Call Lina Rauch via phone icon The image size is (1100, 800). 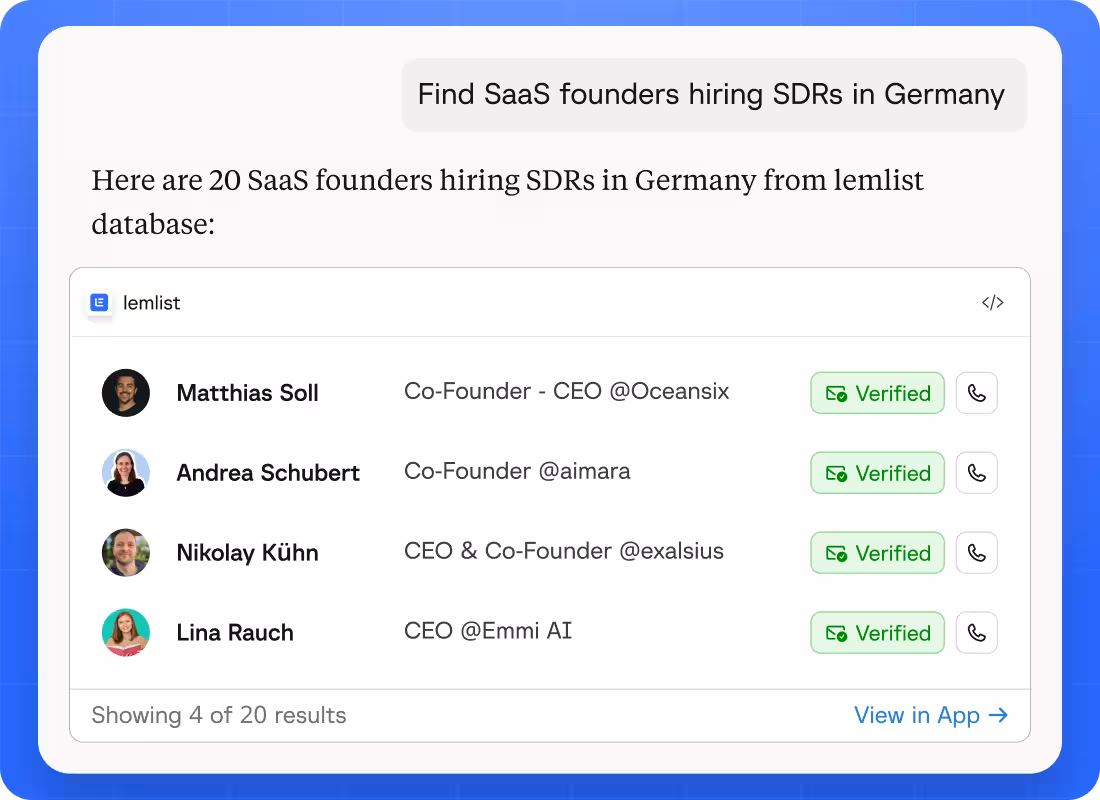pyautogui.click(x=977, y=633)
